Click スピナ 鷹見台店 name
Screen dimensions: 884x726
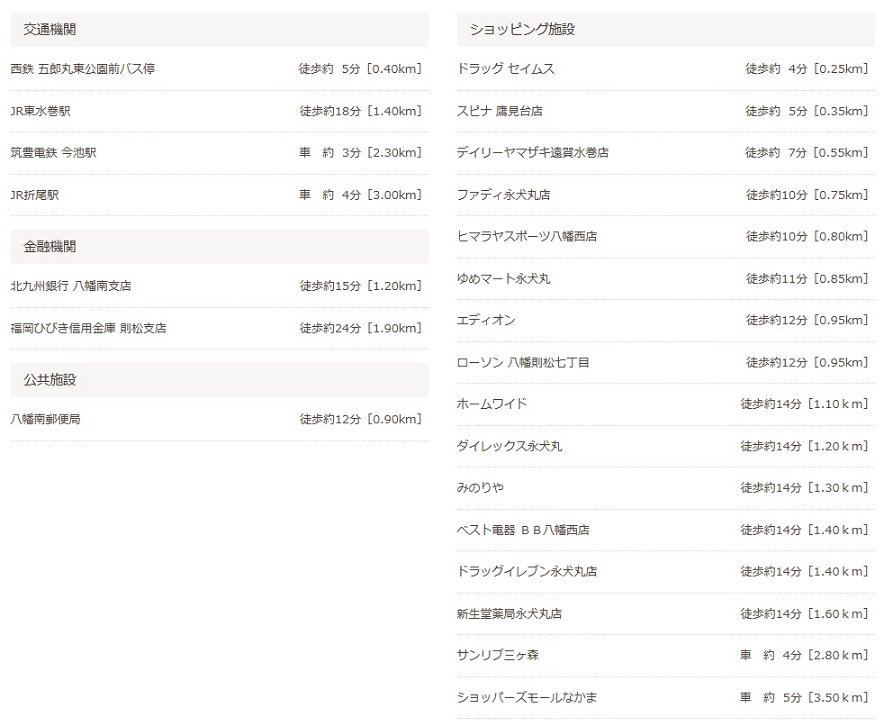pos(500,111)
